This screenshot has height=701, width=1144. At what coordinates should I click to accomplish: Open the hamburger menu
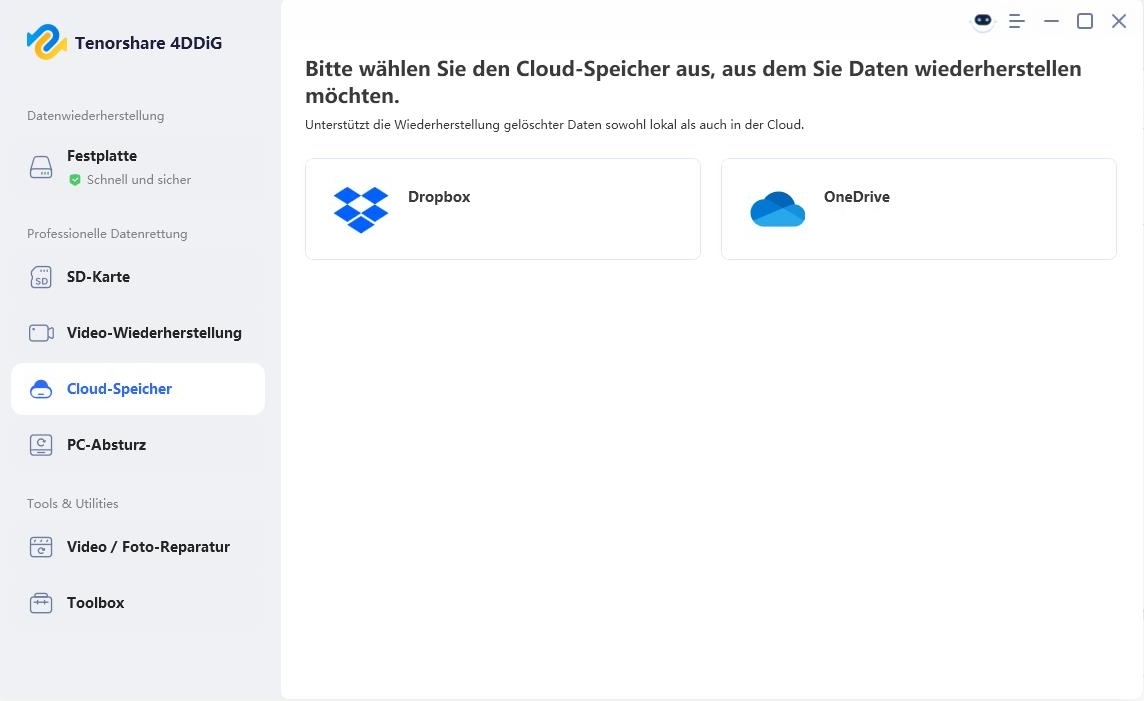(x=1016, y=20)
